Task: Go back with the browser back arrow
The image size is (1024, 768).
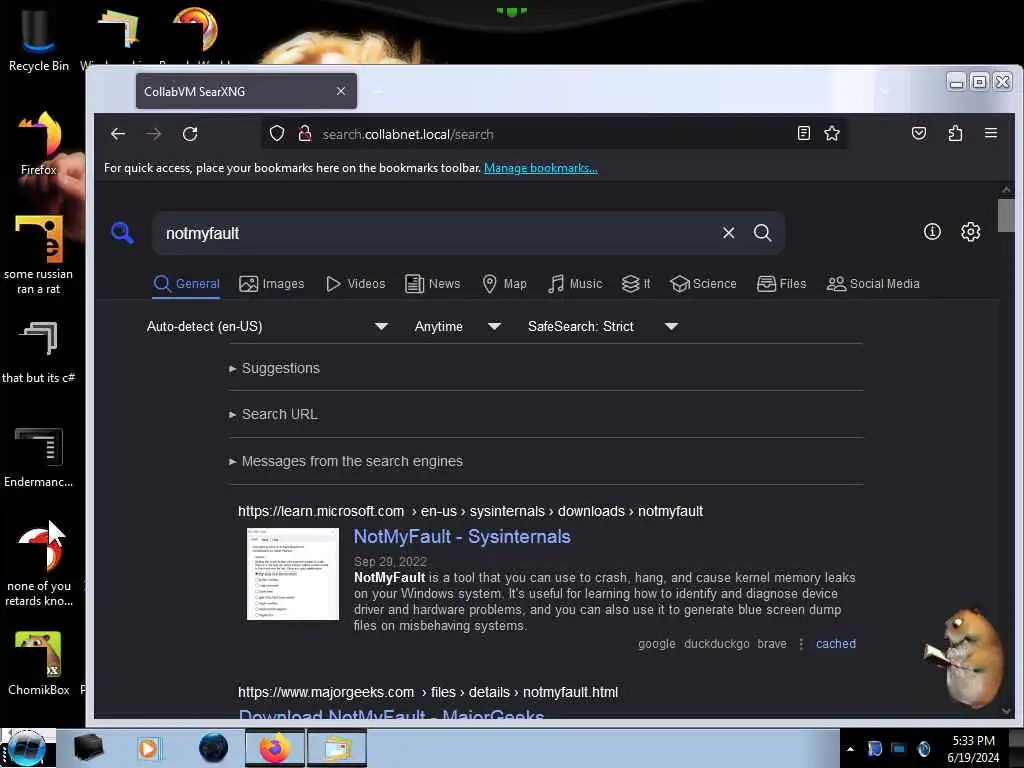Action: click(x=118, y=134)
